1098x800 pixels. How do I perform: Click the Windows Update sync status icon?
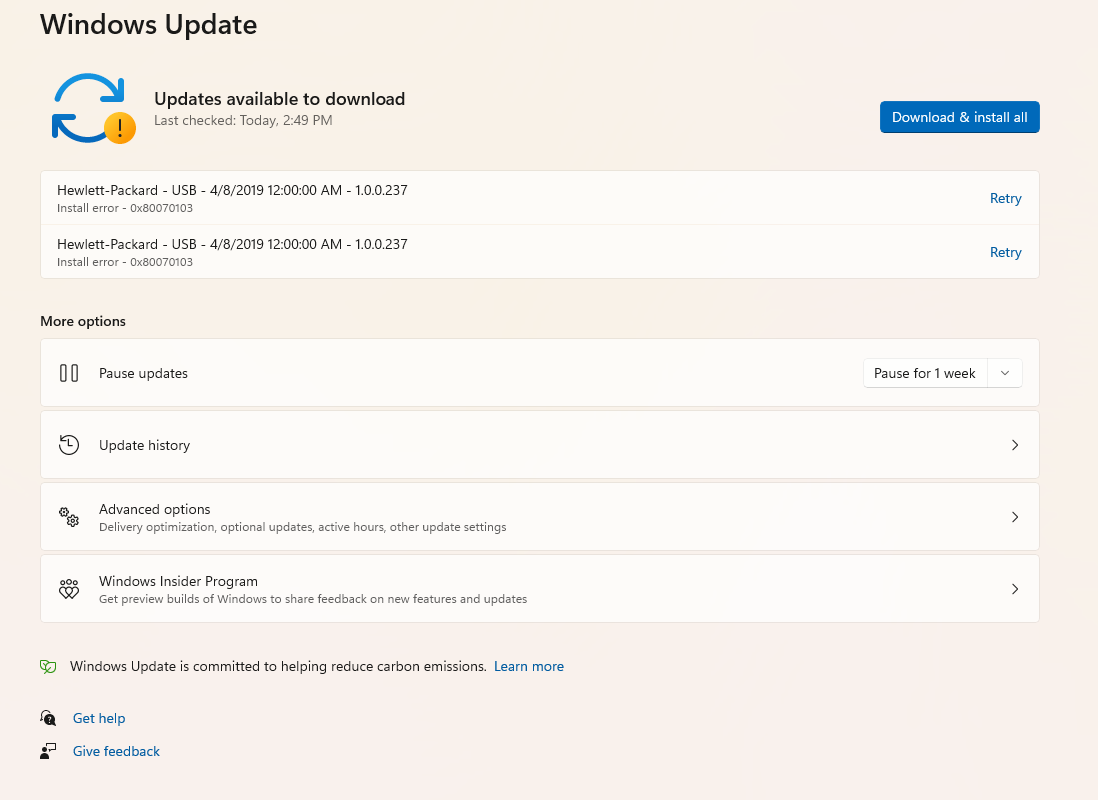click(x=92, y=109)
